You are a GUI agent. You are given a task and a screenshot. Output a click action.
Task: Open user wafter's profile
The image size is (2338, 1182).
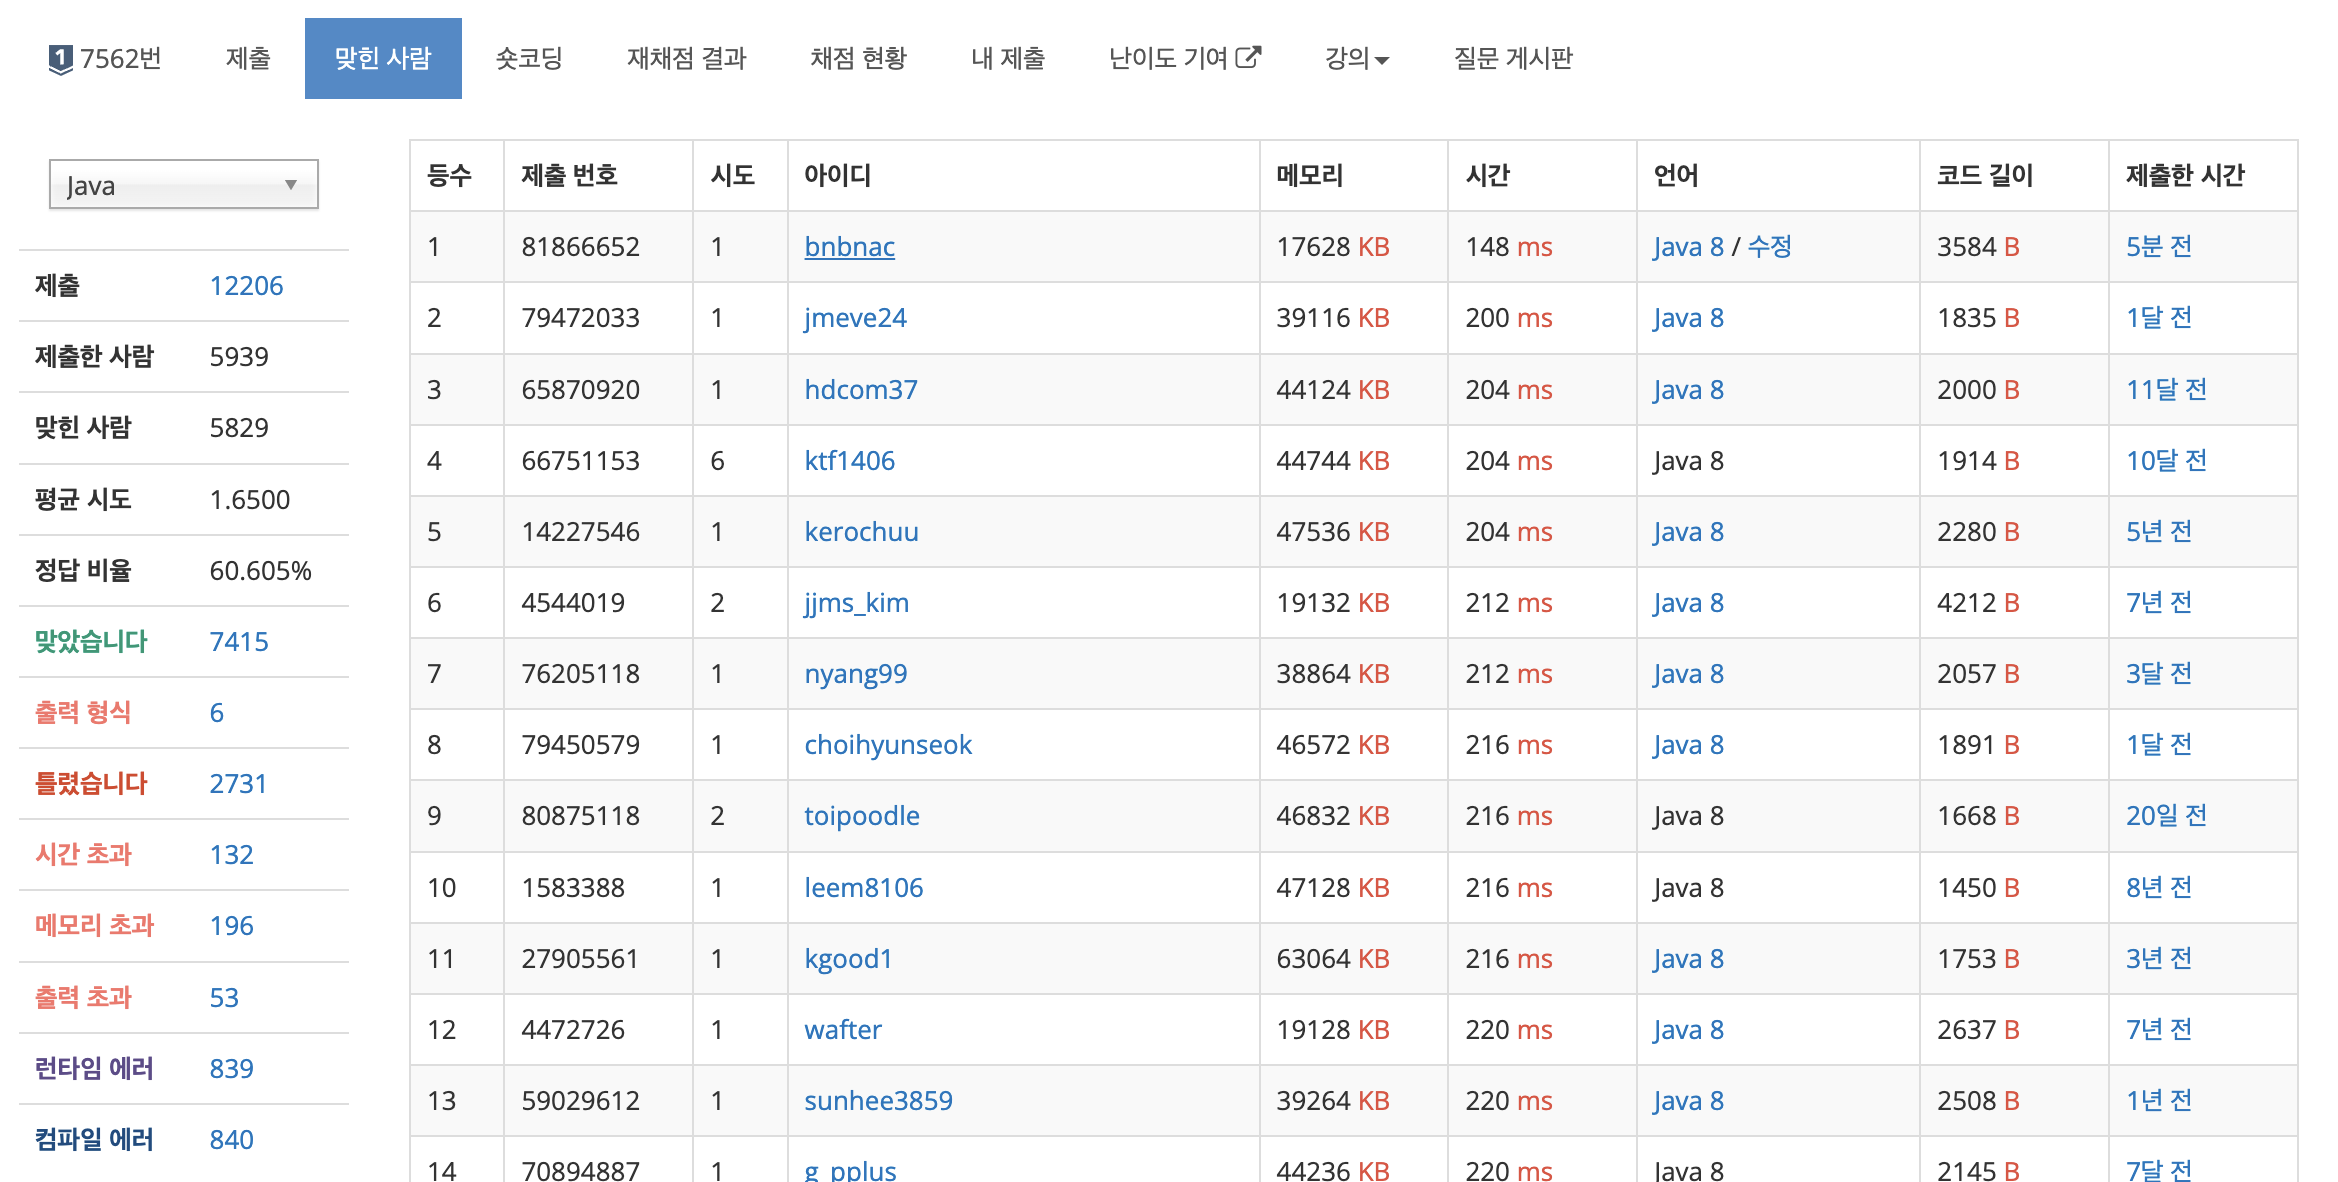843,1030
